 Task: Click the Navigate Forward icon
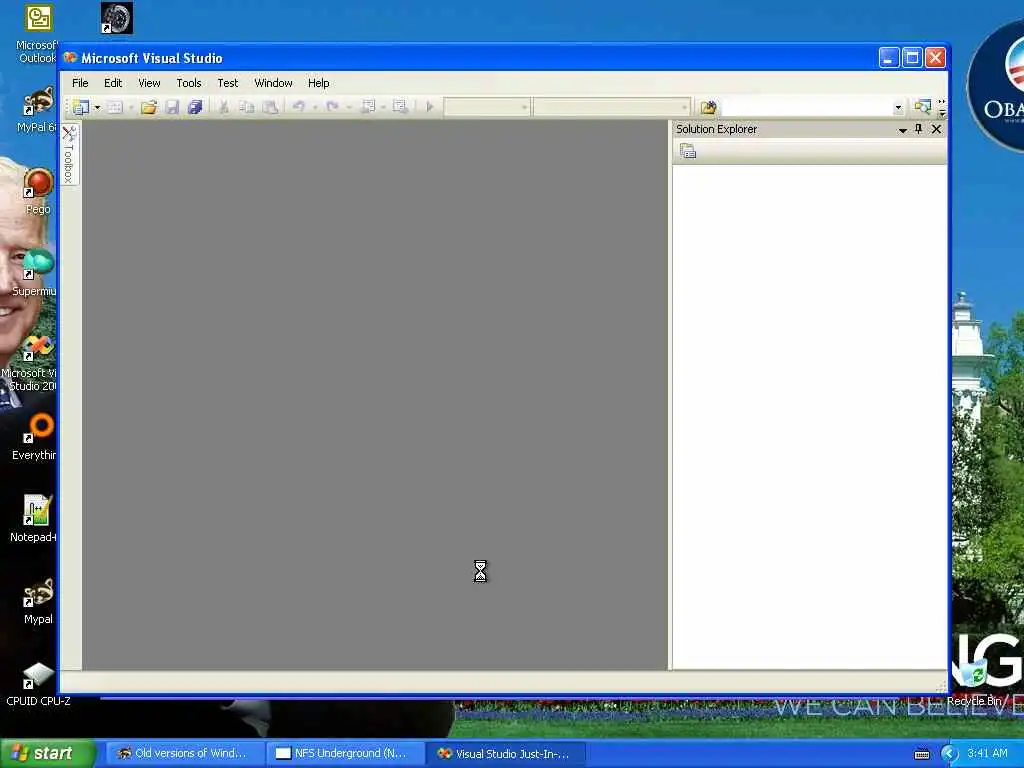coord(400,106)
